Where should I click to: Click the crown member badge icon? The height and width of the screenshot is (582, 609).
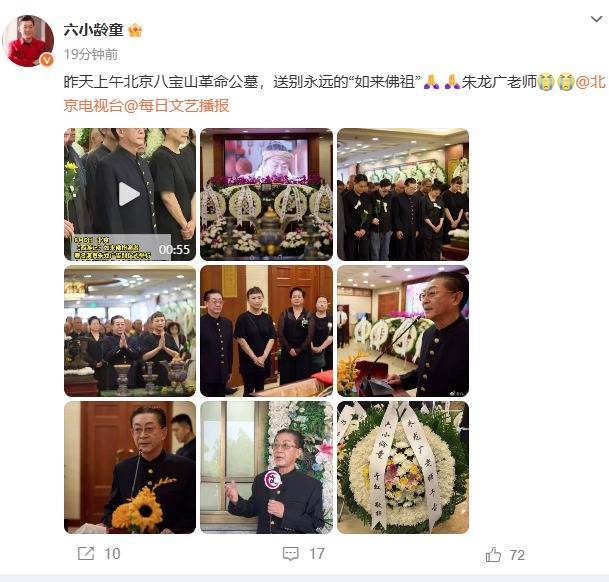[x=135, y=30]
